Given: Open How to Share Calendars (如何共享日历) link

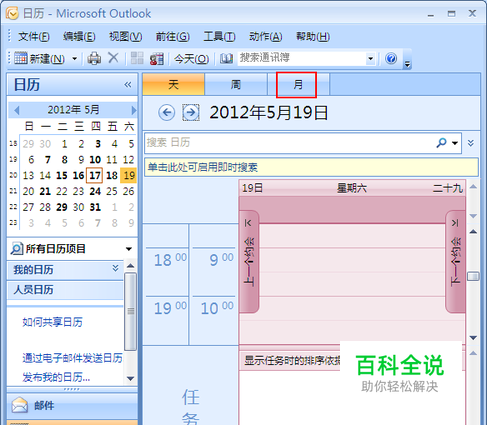Looking at the screenshot, I should point(52,322).
